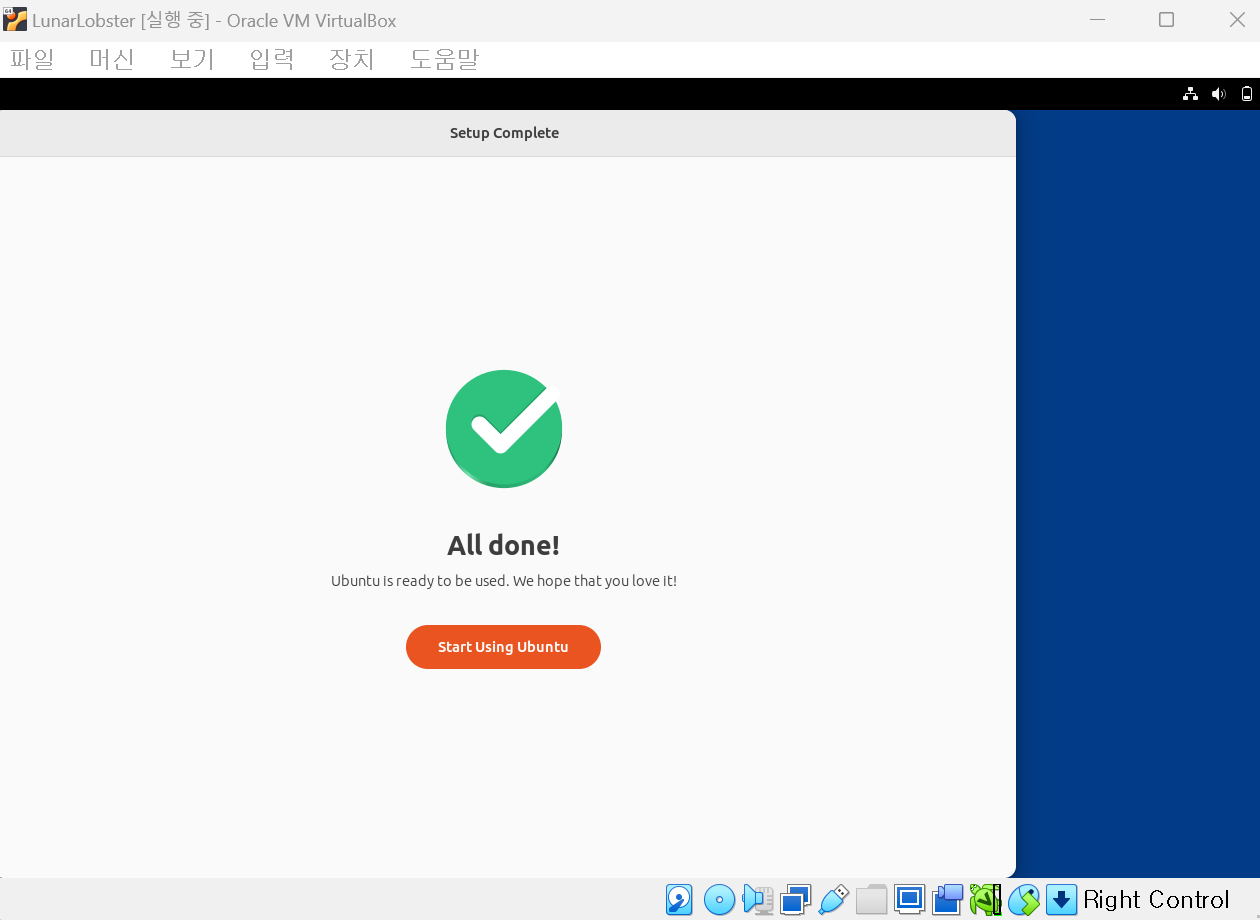
Task: Click the Ubuntu network status icon
Action: tap(1190, 94)
